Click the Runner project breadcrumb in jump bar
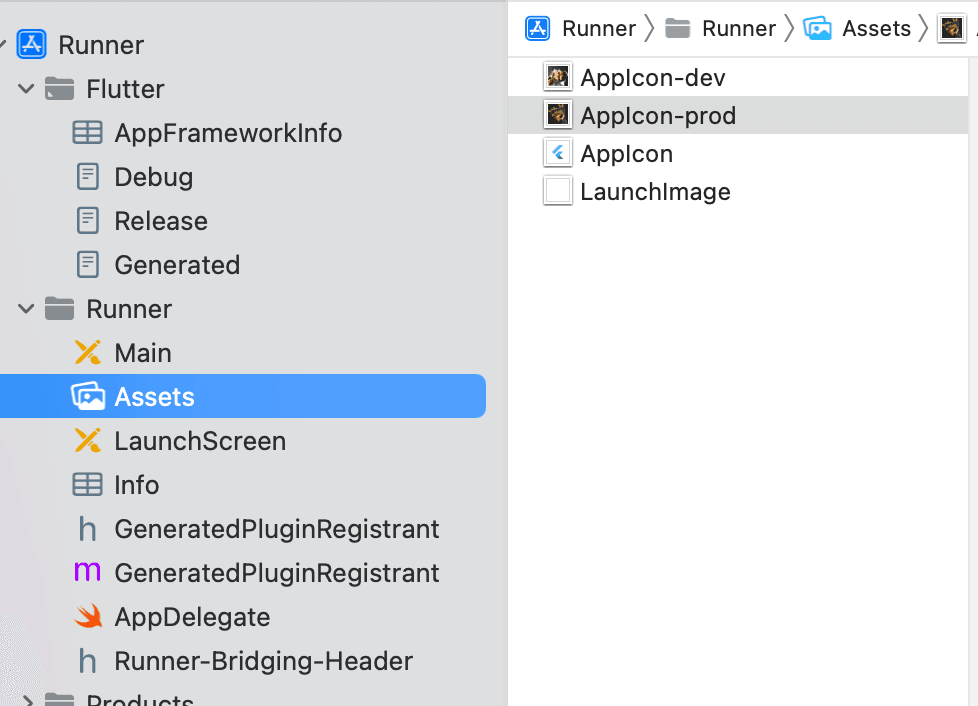The width and height of the screenshot is (978, 706). 581,28
